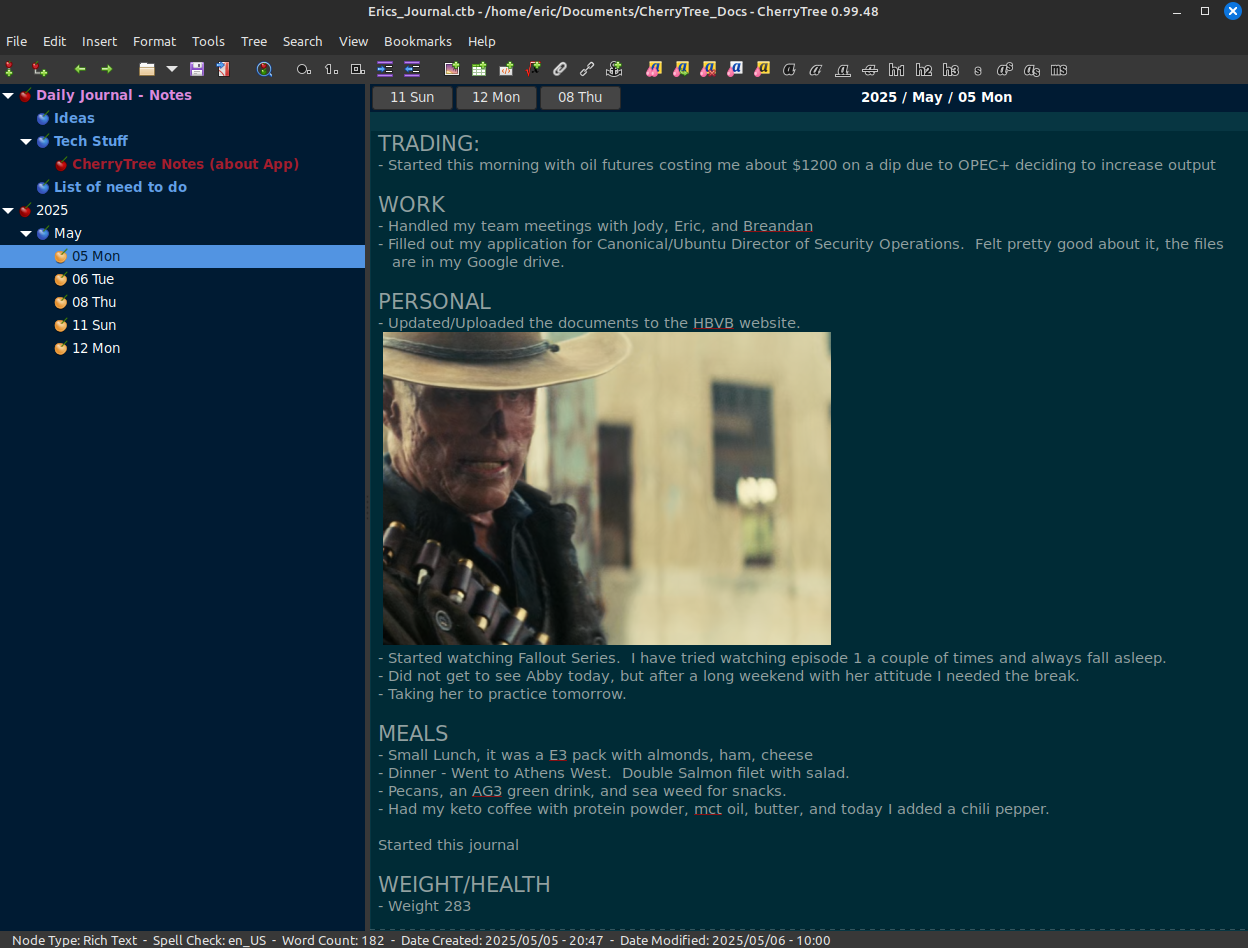The image size is (1248, 948).
Task: Export to PDF from the toolbar
Action: coord(223,69)
